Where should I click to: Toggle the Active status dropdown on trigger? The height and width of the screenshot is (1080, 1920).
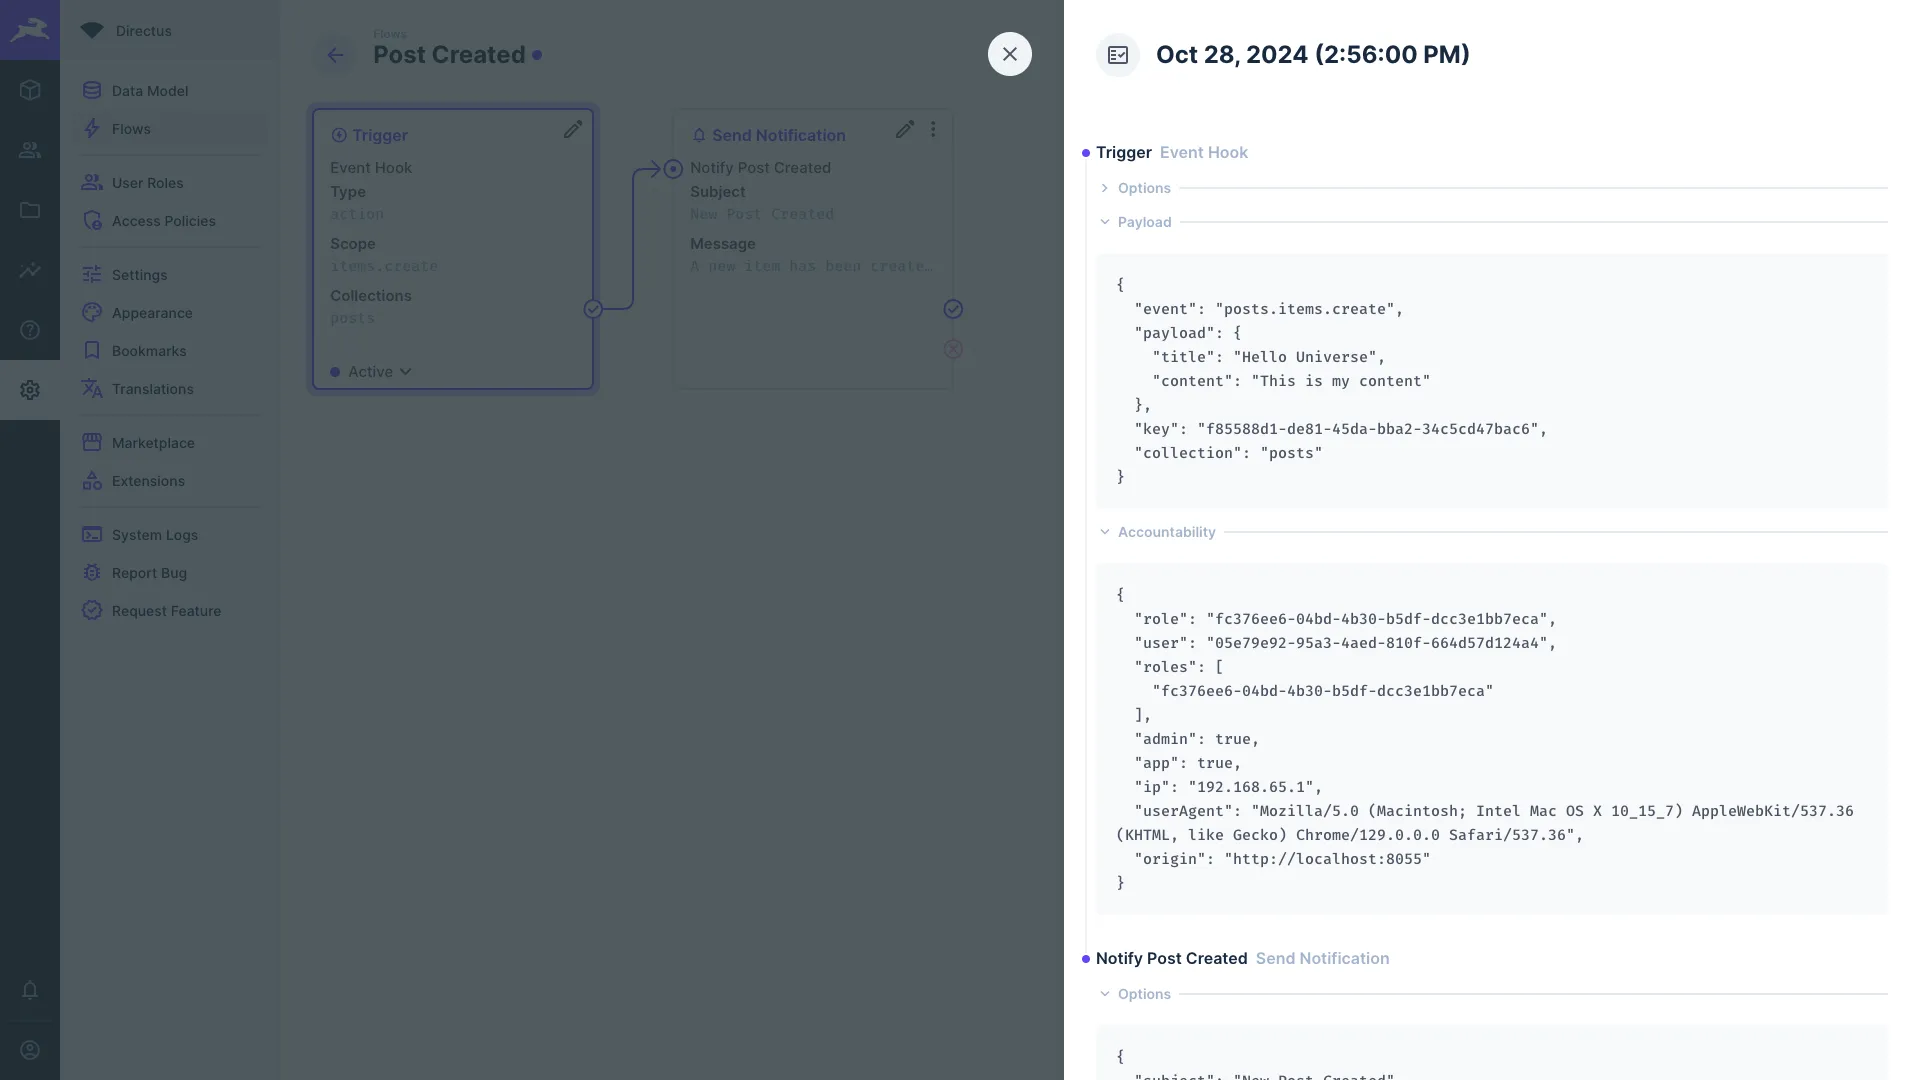(372, 372)
